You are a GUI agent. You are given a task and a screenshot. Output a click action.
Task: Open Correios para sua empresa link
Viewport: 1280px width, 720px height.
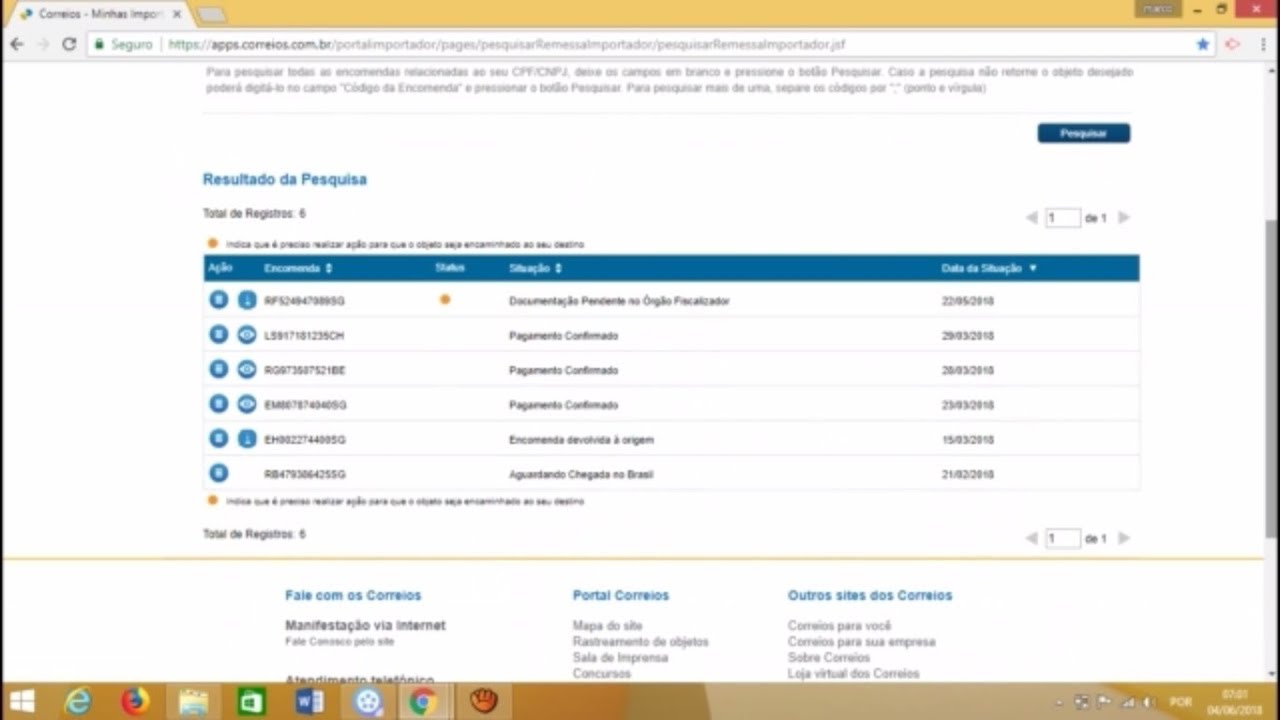click(x=861, y=642)
